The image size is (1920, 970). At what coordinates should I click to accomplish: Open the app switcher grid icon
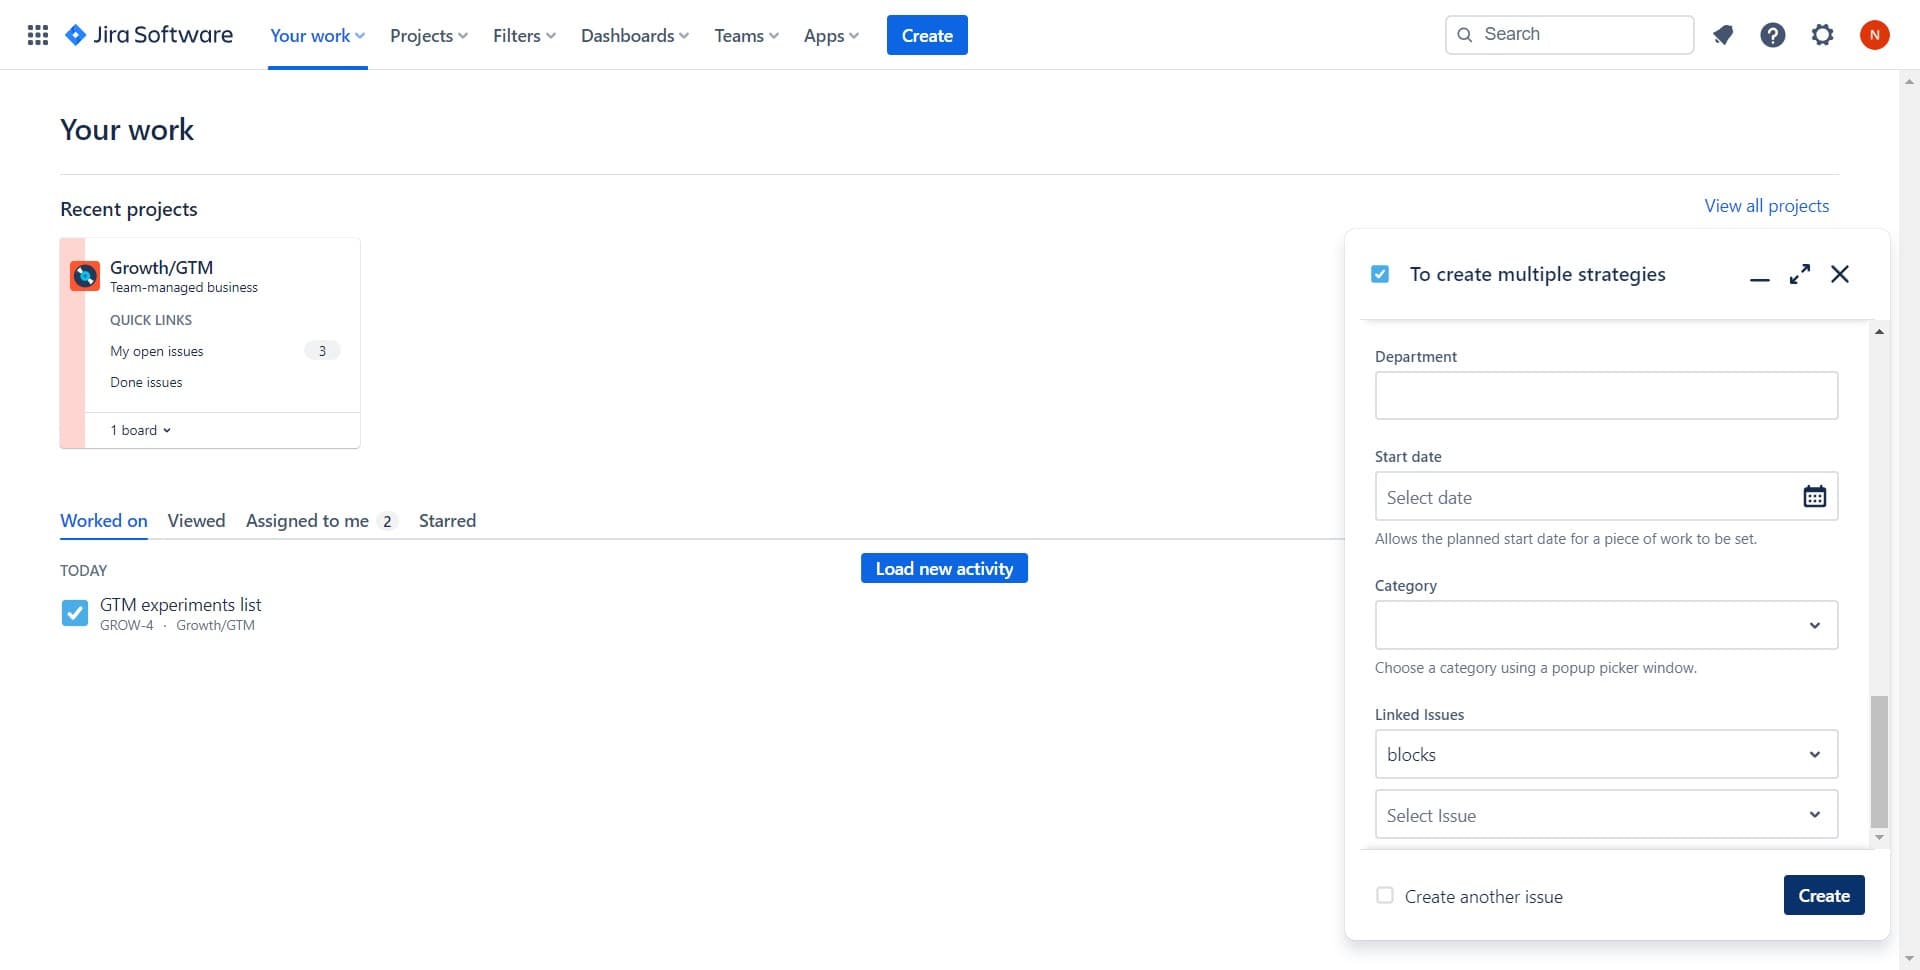point(38,35)
